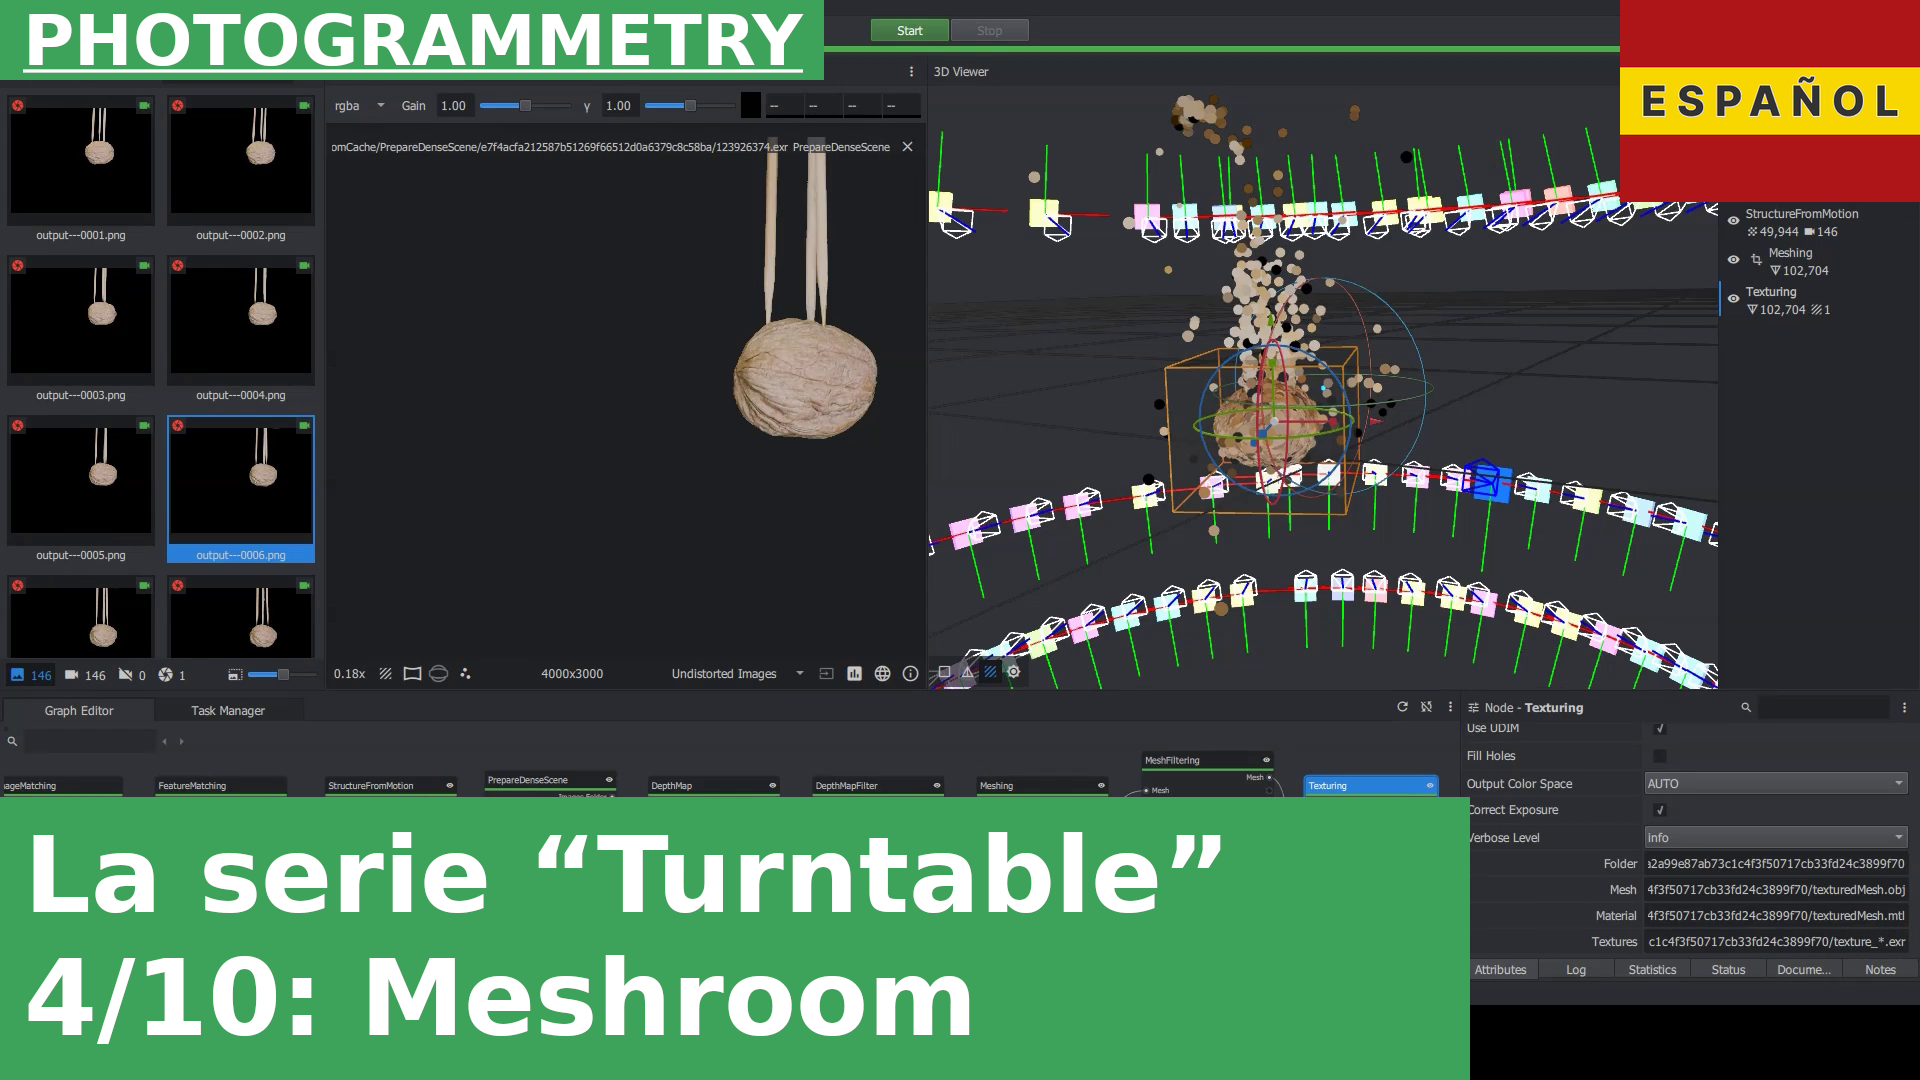Open the Statistics tab
The image size is (1920, 1080).
(1652, 970)
